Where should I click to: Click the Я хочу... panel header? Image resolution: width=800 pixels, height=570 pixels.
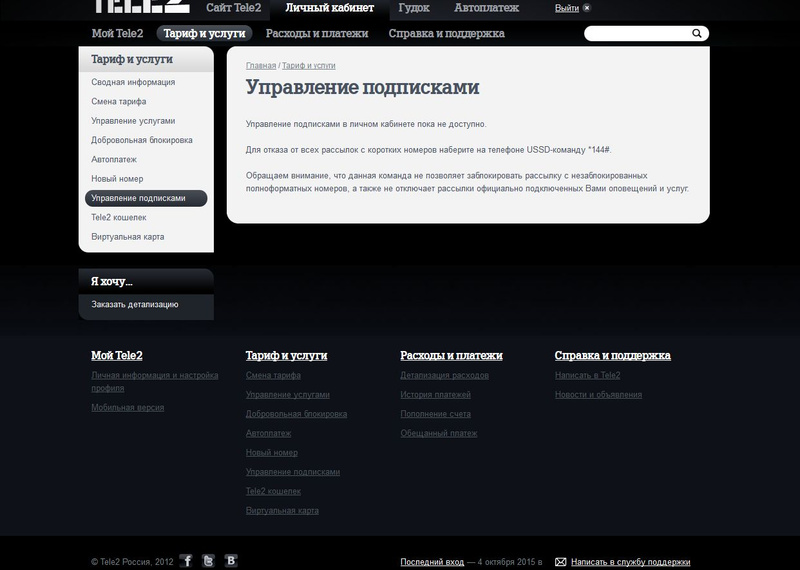146,282
